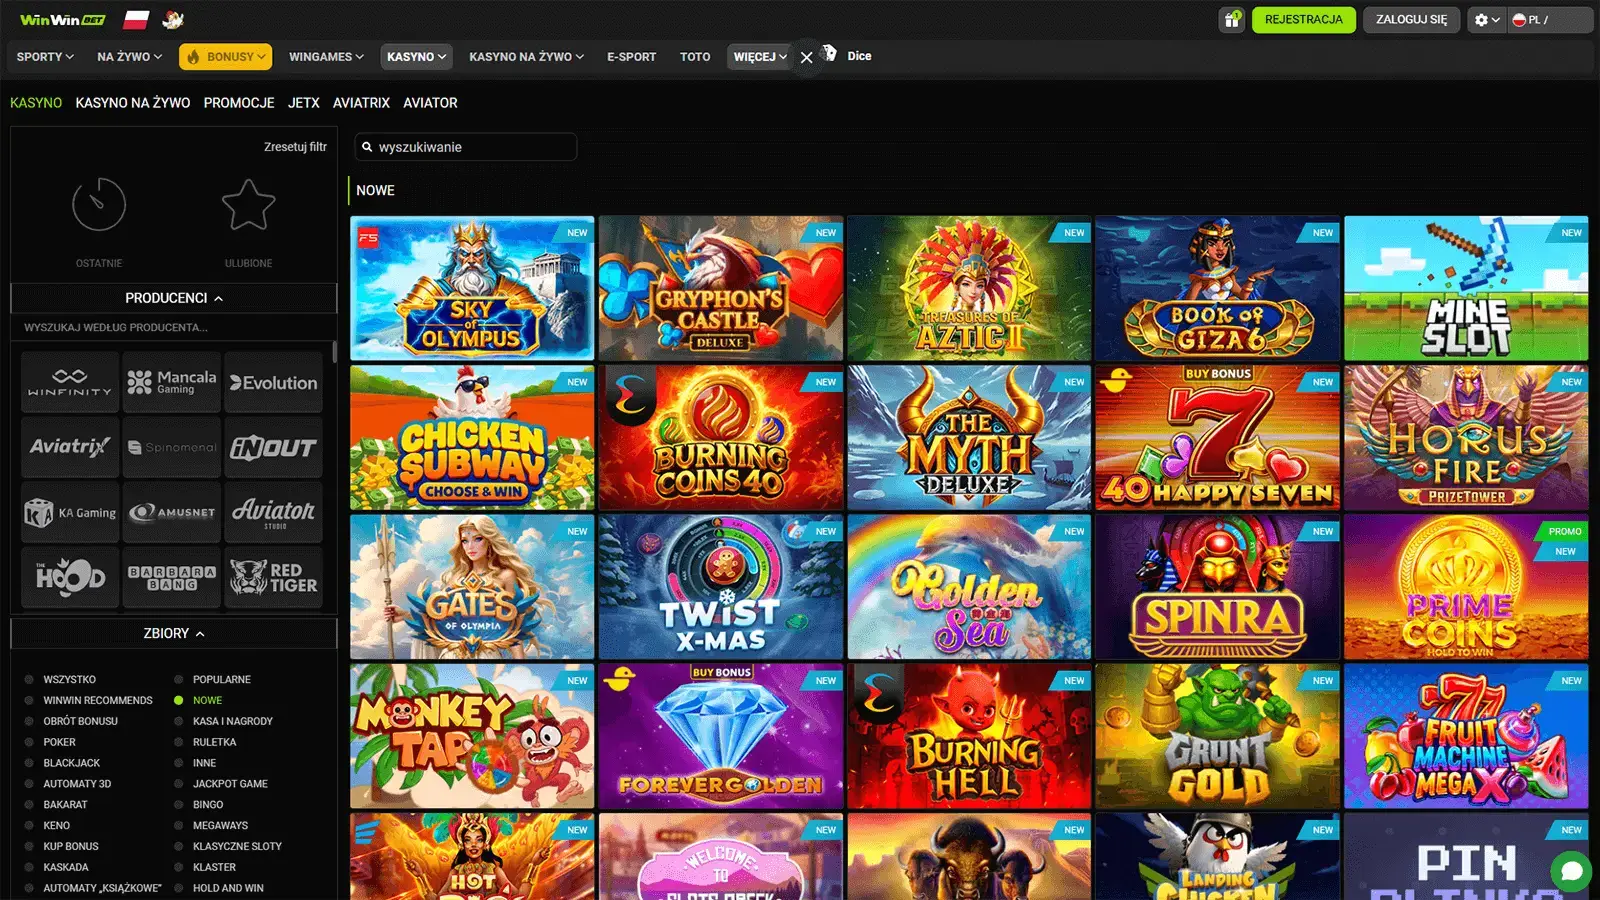This screenshot has width=1600, height=900.
Task: Filter by Red Tiger provider
Action: point(273,577)
